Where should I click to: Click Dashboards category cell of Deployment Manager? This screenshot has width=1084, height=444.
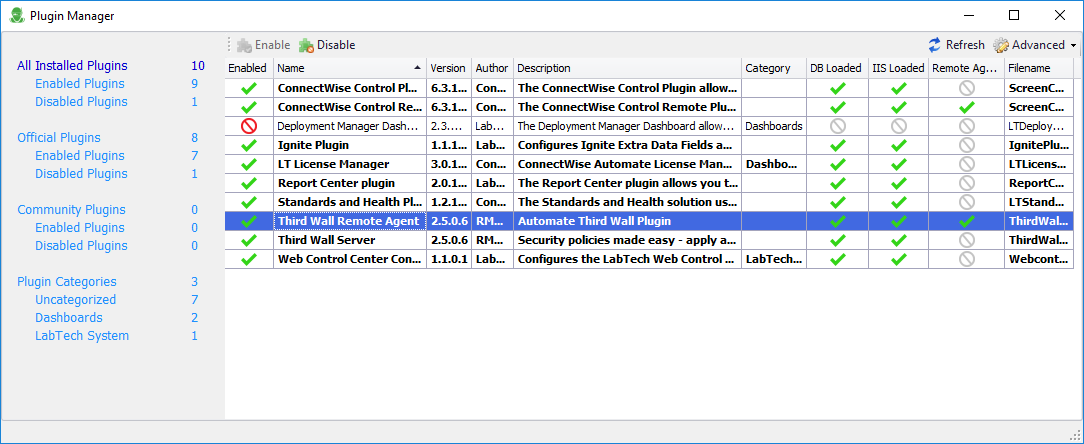click(774, 126)
